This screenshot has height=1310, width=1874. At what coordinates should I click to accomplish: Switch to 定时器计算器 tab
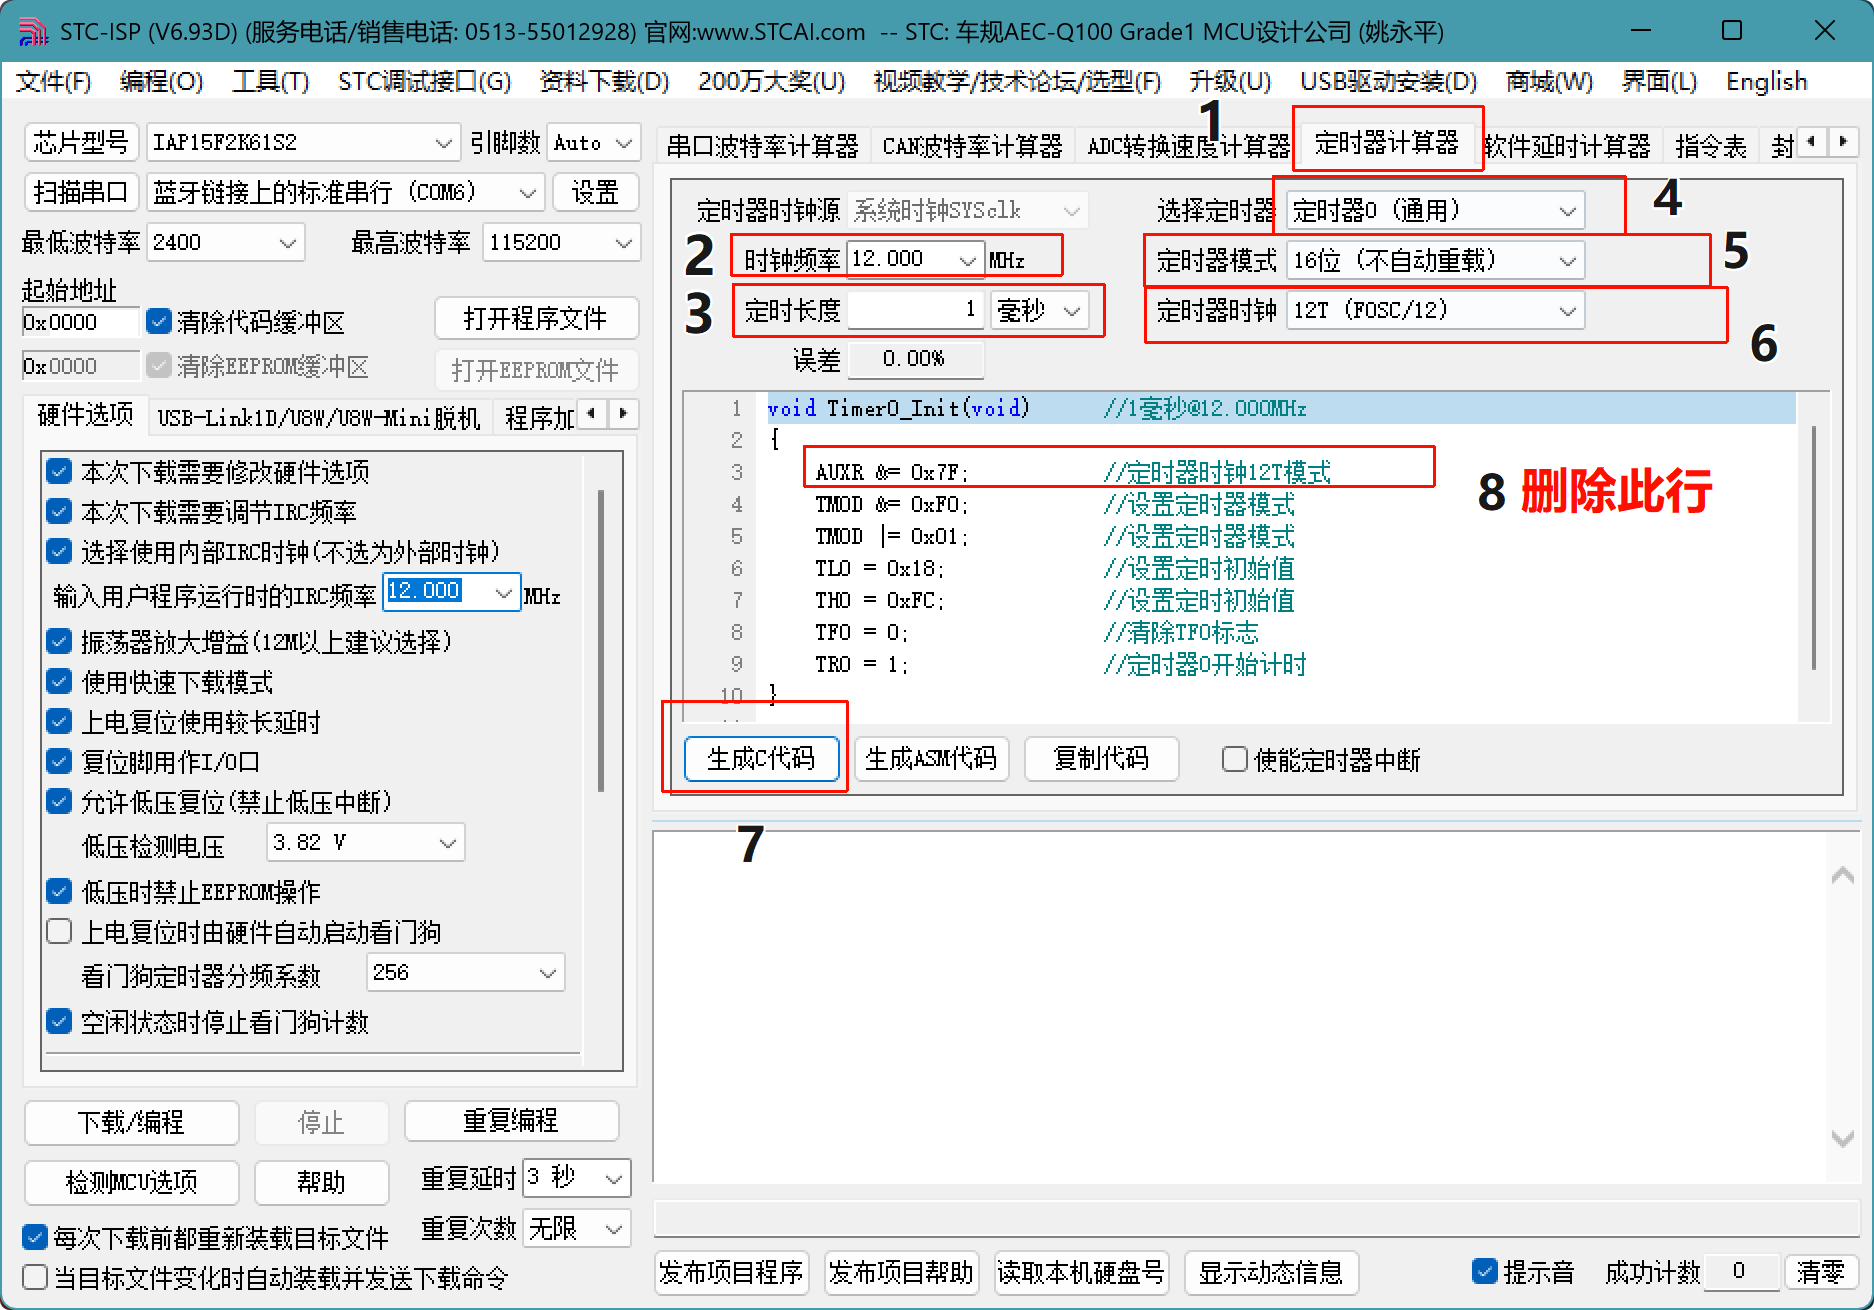pyautogui.click(x=1386, y=143)
